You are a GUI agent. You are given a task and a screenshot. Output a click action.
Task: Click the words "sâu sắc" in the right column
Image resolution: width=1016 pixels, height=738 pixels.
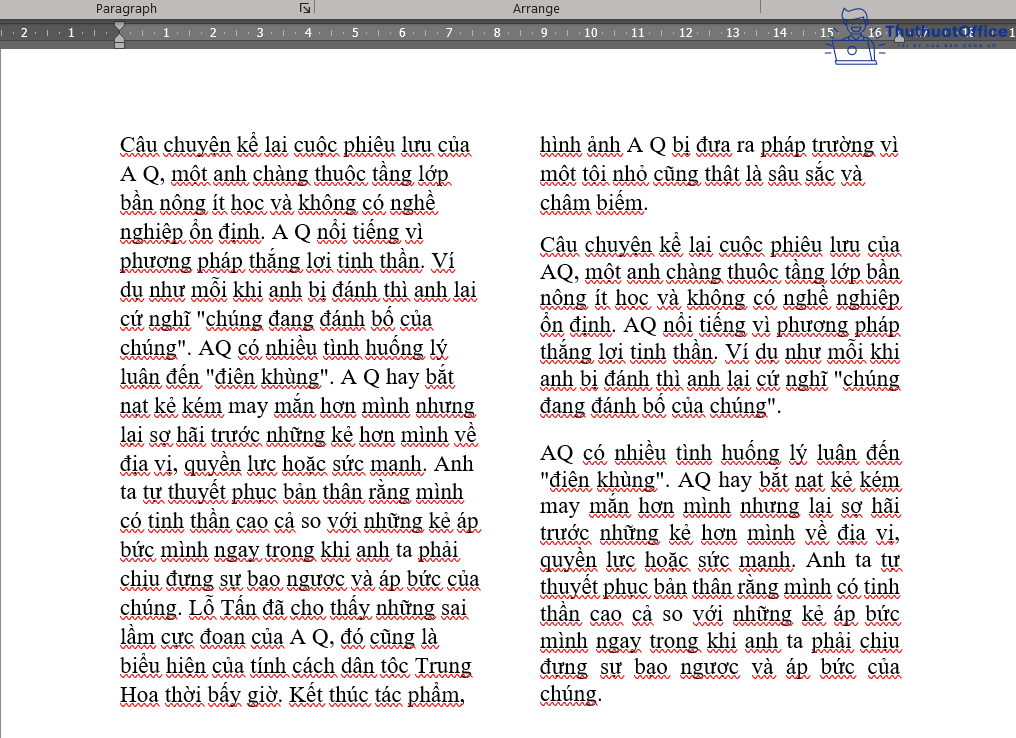coord(802,174)
